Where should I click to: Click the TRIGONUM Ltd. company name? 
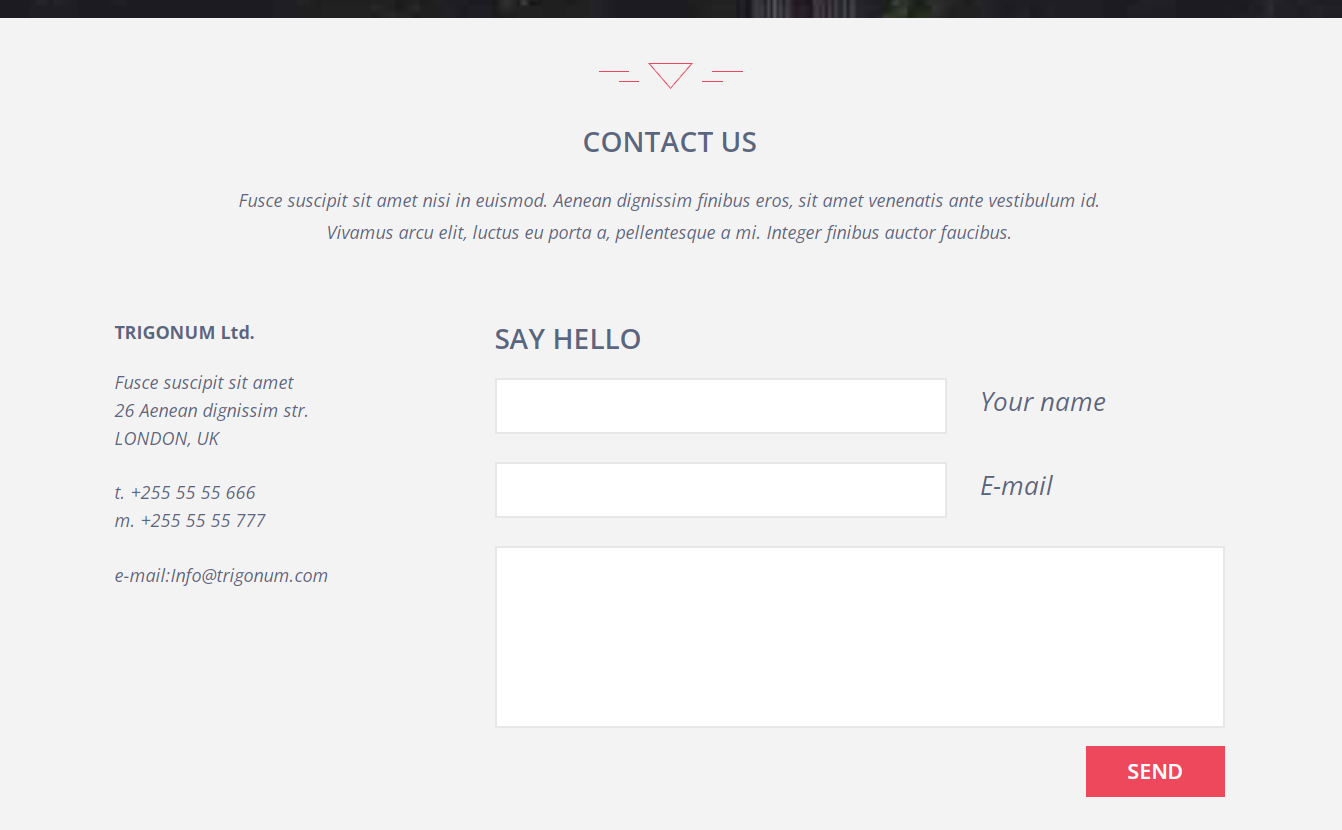coord(185,333)
